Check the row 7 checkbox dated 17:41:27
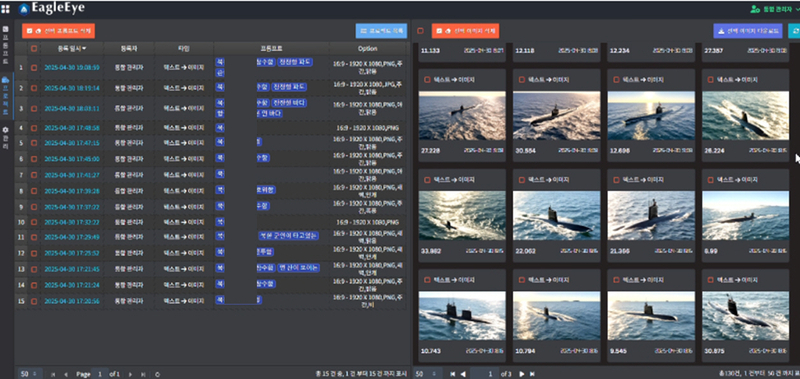The width and height of the screenshot is (800, 379). pos(34,175)
